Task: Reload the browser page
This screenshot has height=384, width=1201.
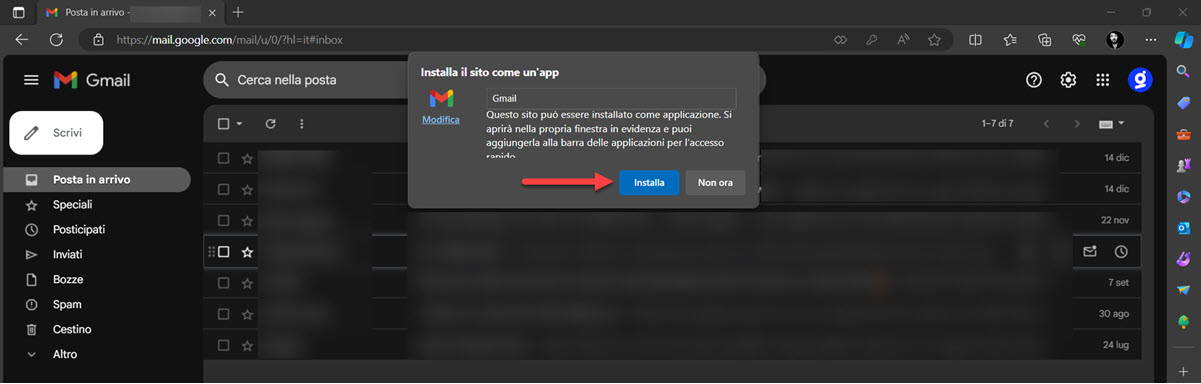Action: (56, 40)
